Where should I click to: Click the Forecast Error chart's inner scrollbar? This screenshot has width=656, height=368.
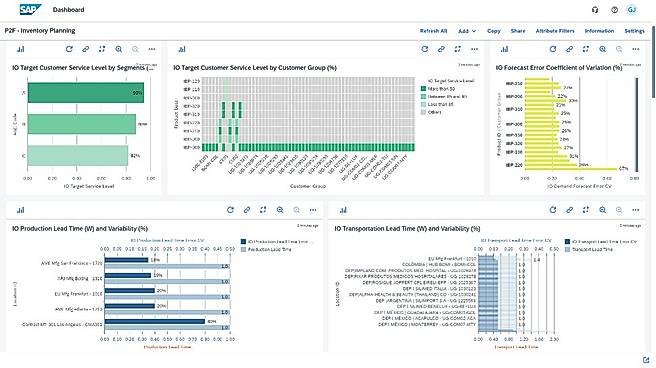(x=637, y=125)
